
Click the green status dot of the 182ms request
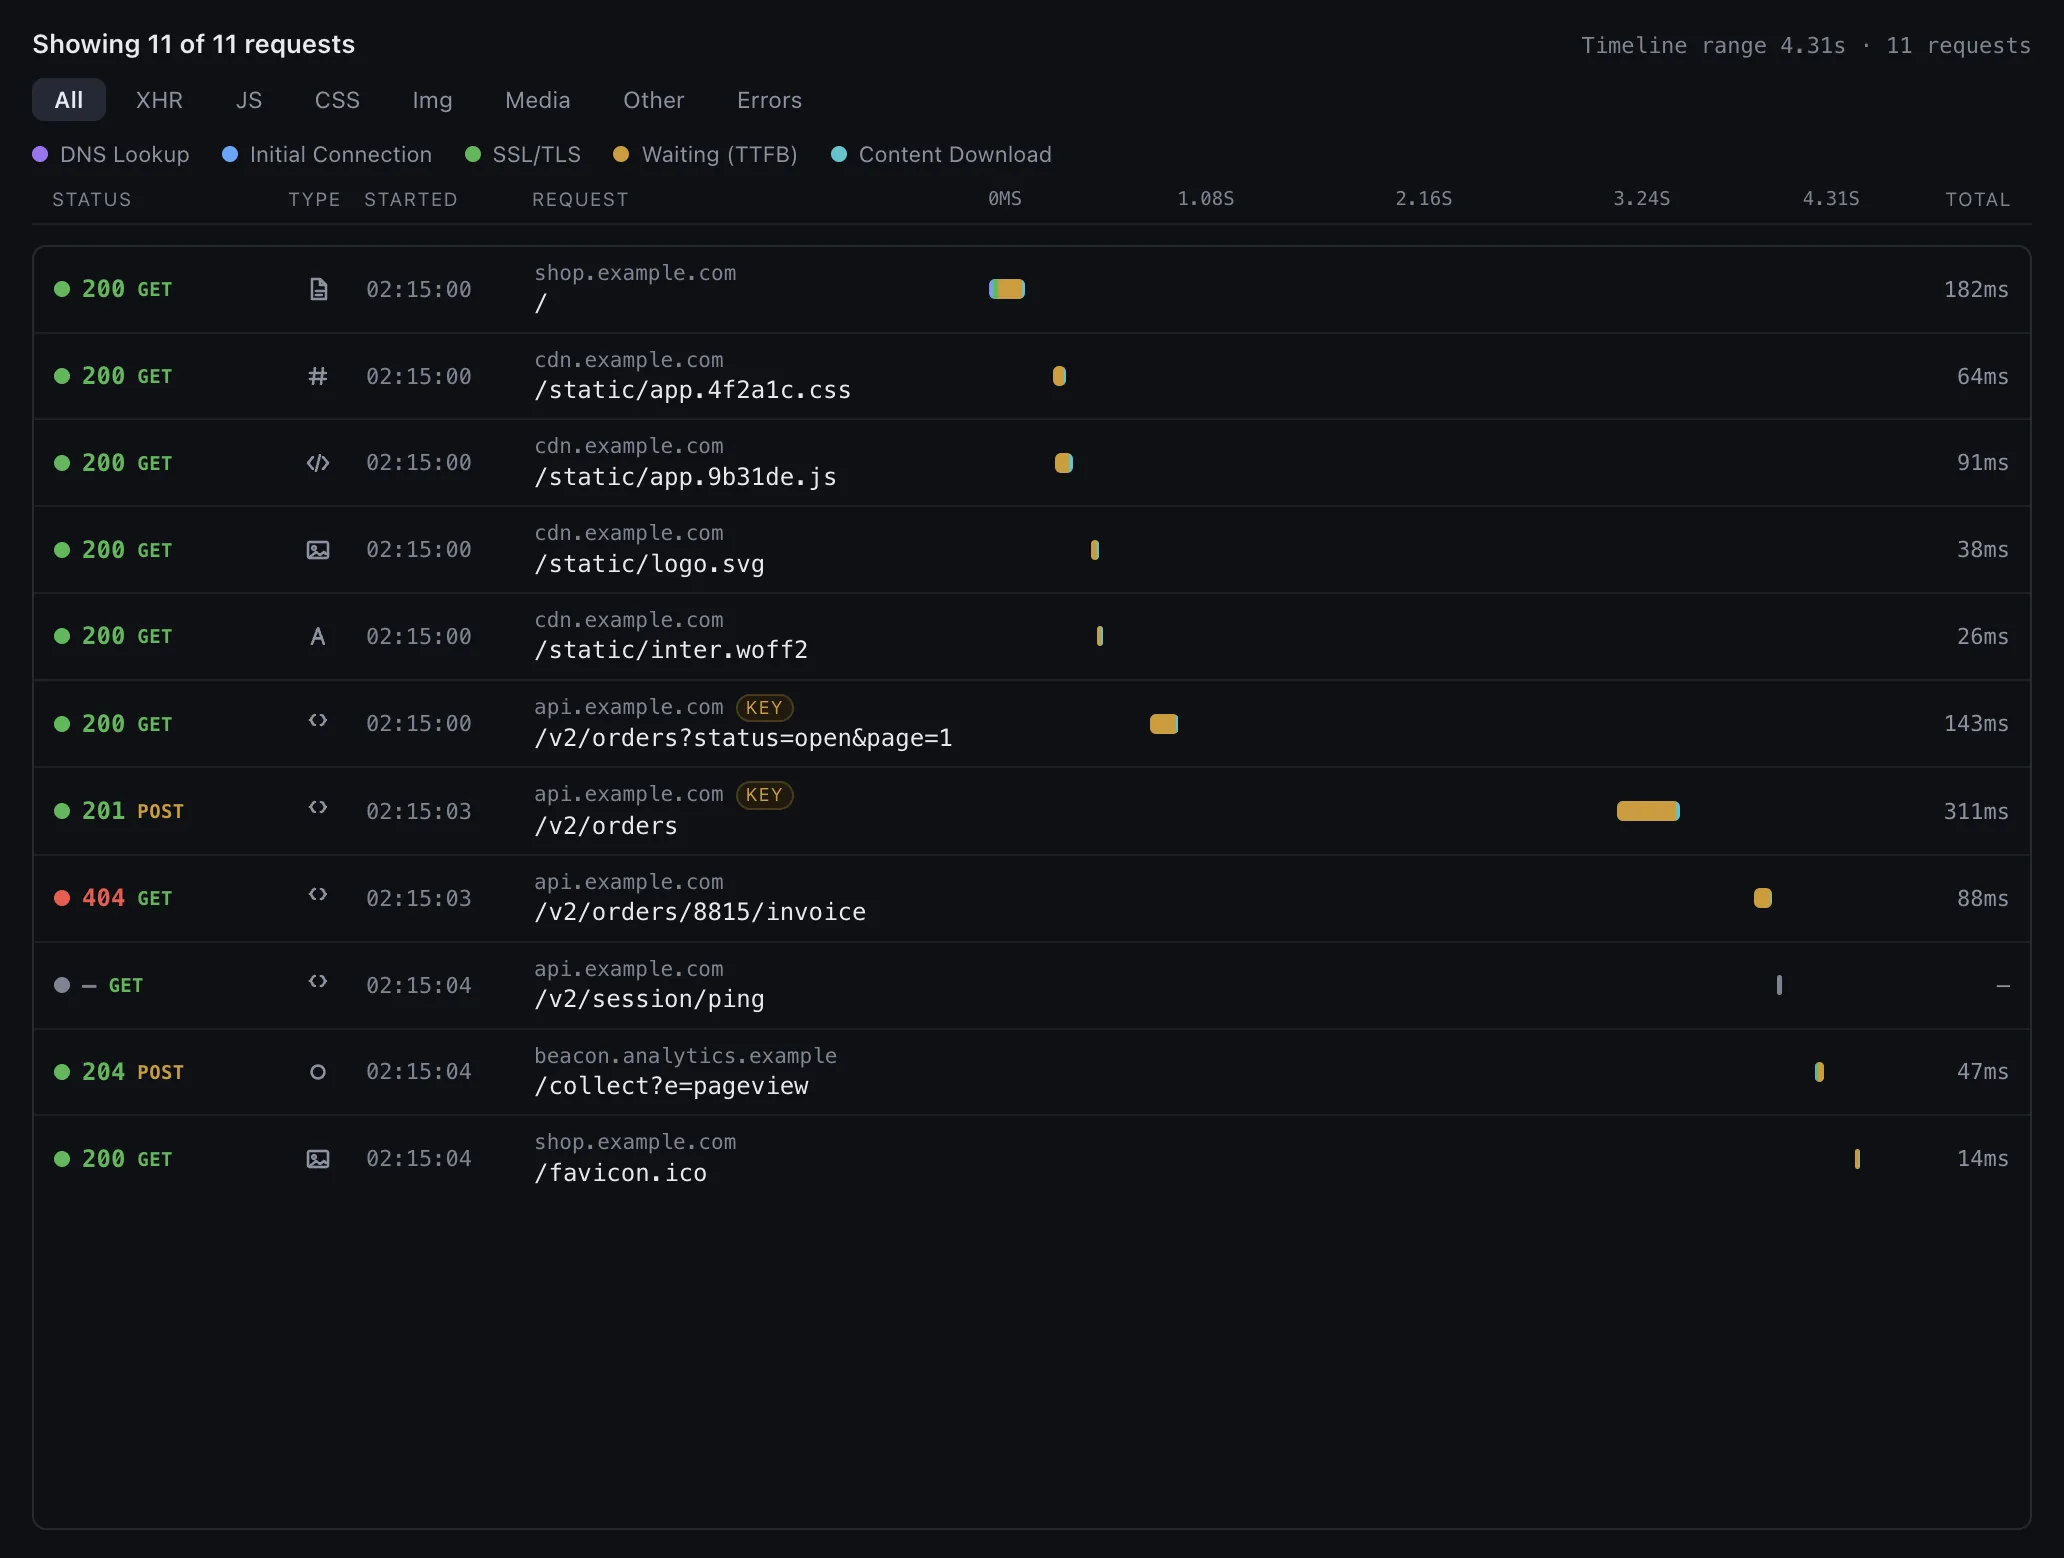62,289
